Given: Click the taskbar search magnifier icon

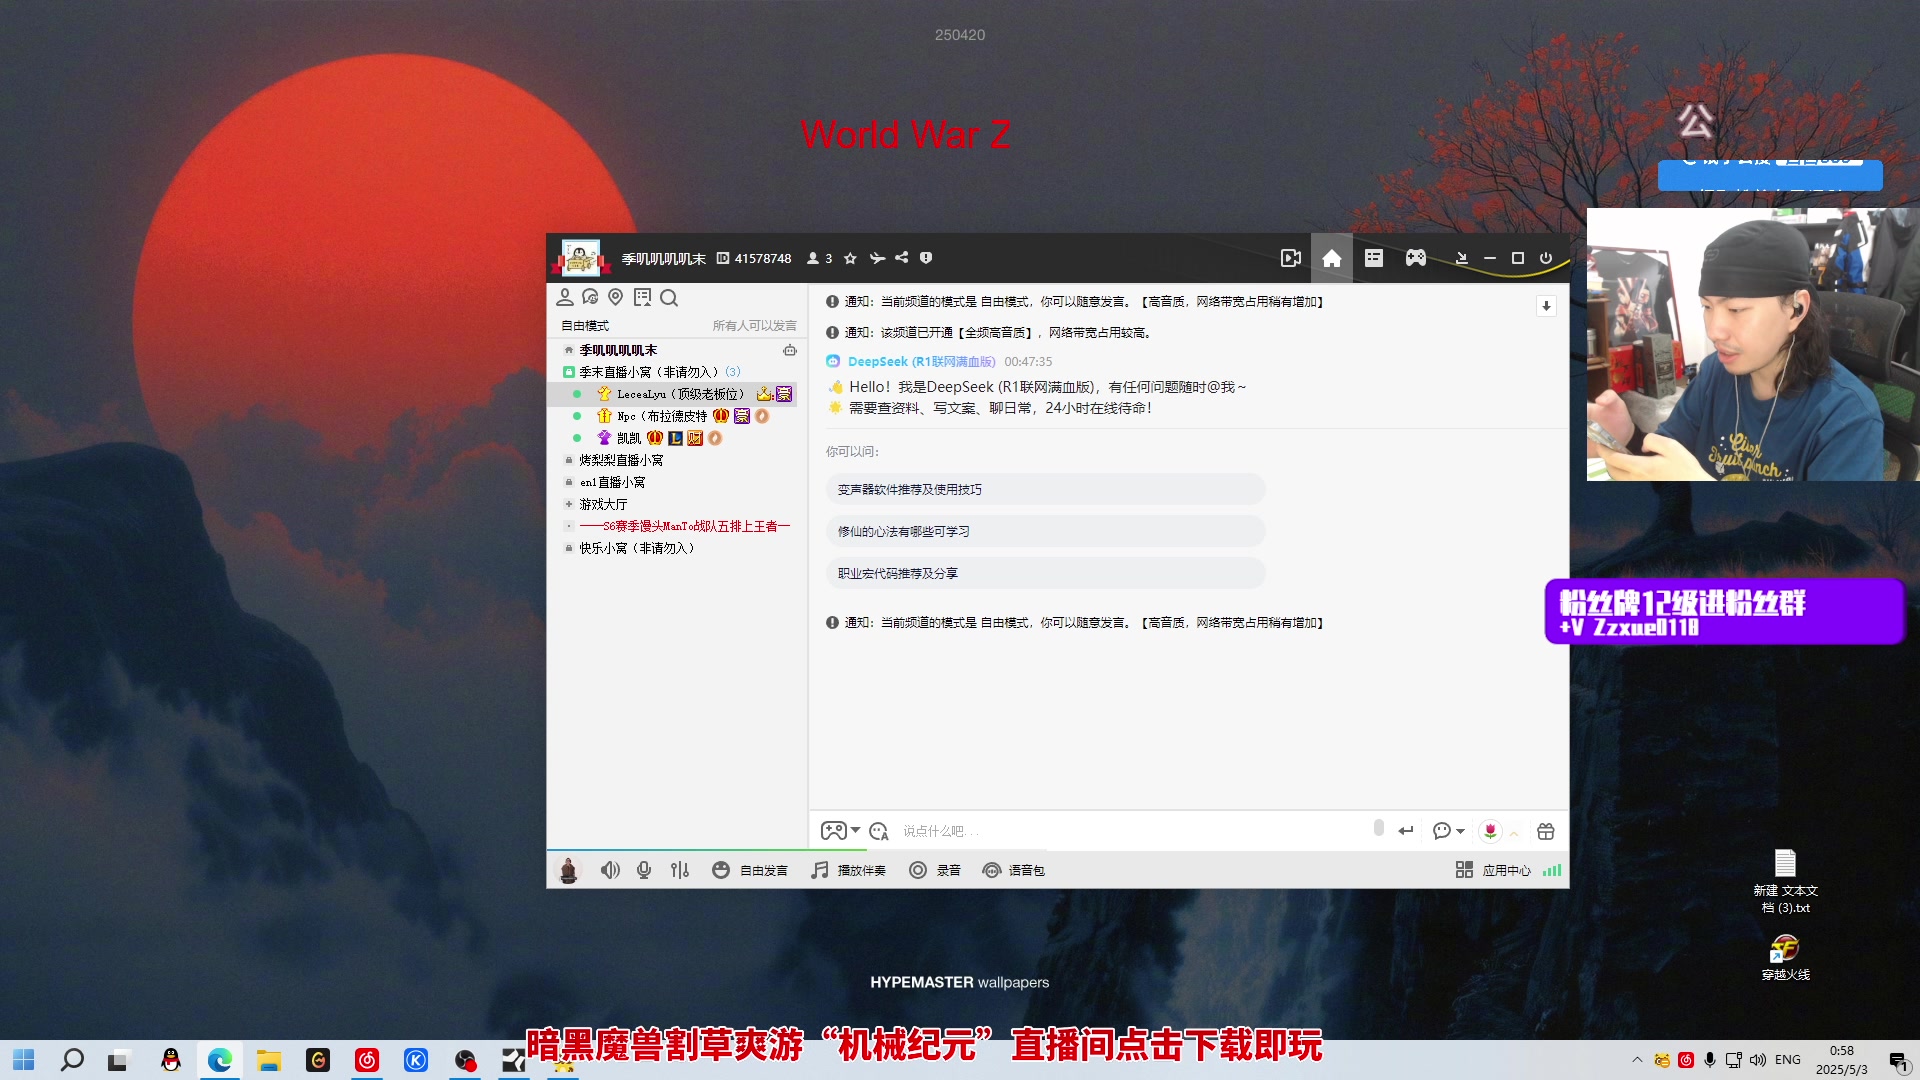Looking at the screenshot, I should click(x=72, y=1060).
